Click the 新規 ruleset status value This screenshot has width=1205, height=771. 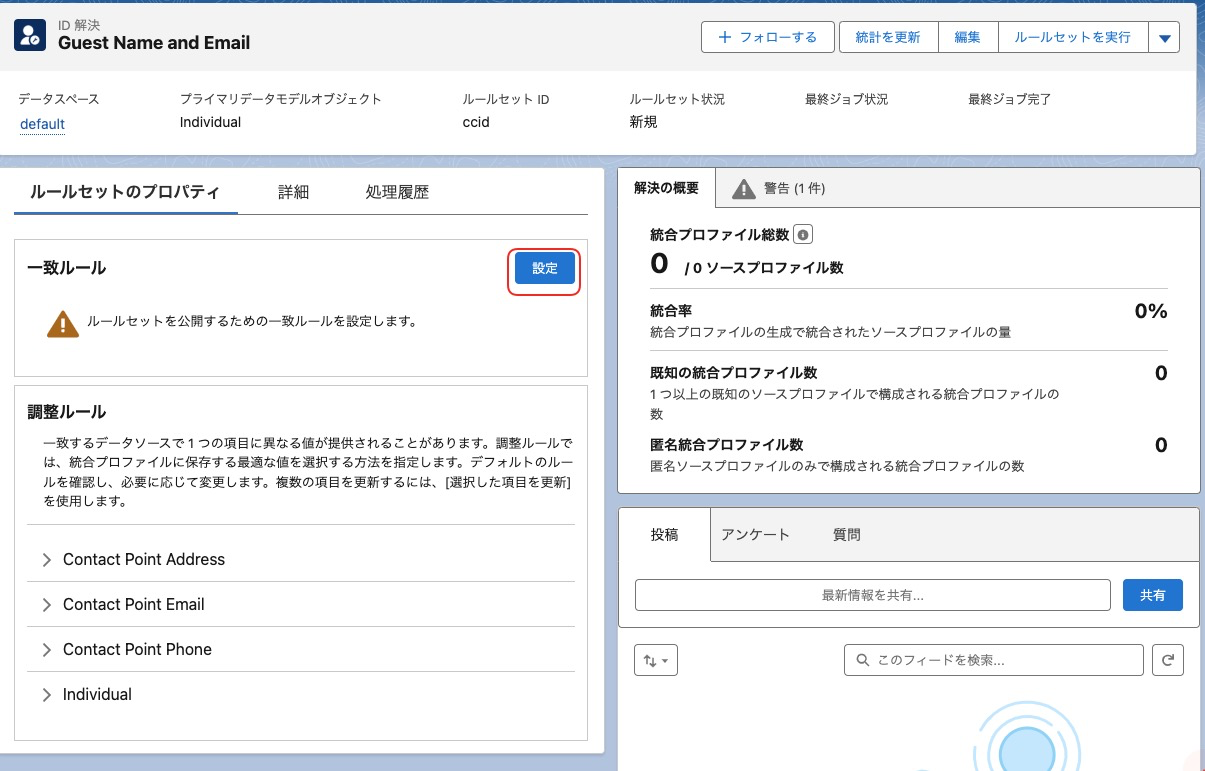tap(643, 122)
